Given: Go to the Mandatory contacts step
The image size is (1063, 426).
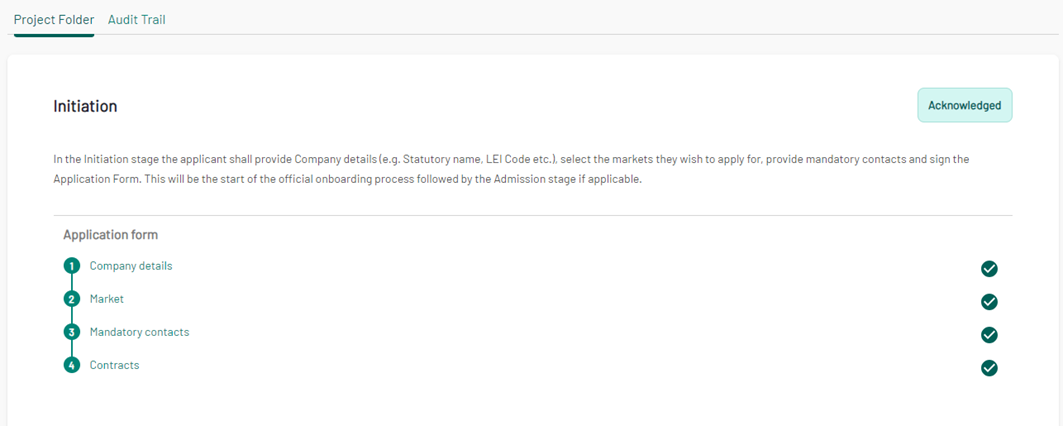Looking at the screenshot, I should 139,332.
